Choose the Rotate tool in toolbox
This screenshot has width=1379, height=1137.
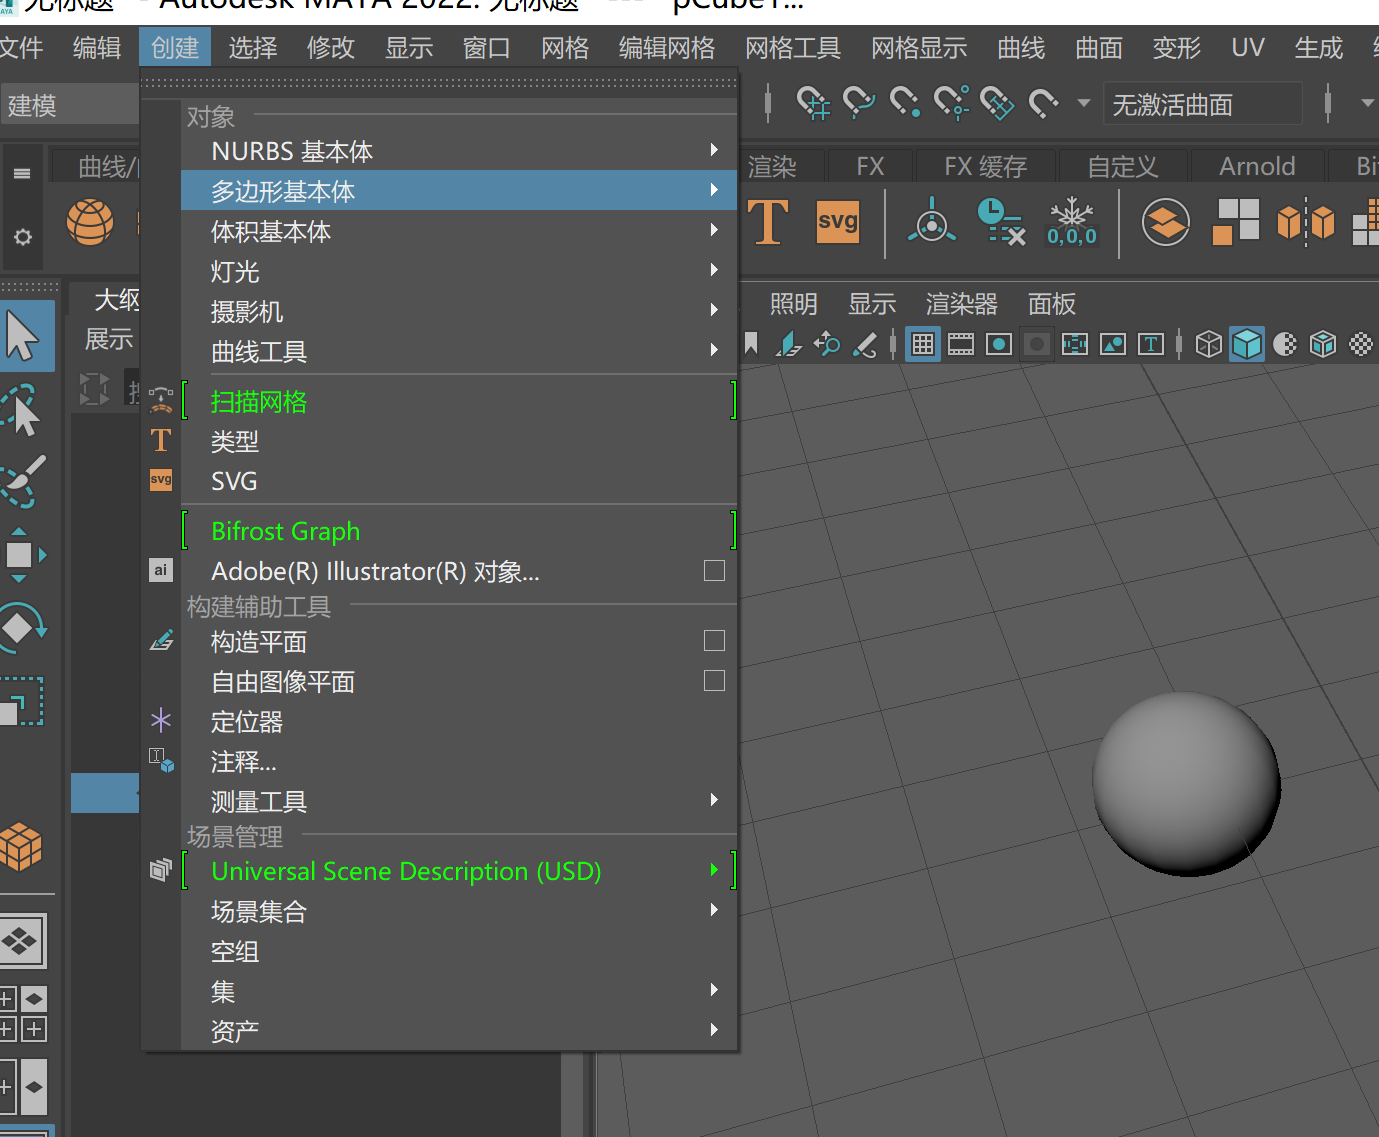[22, 628]
